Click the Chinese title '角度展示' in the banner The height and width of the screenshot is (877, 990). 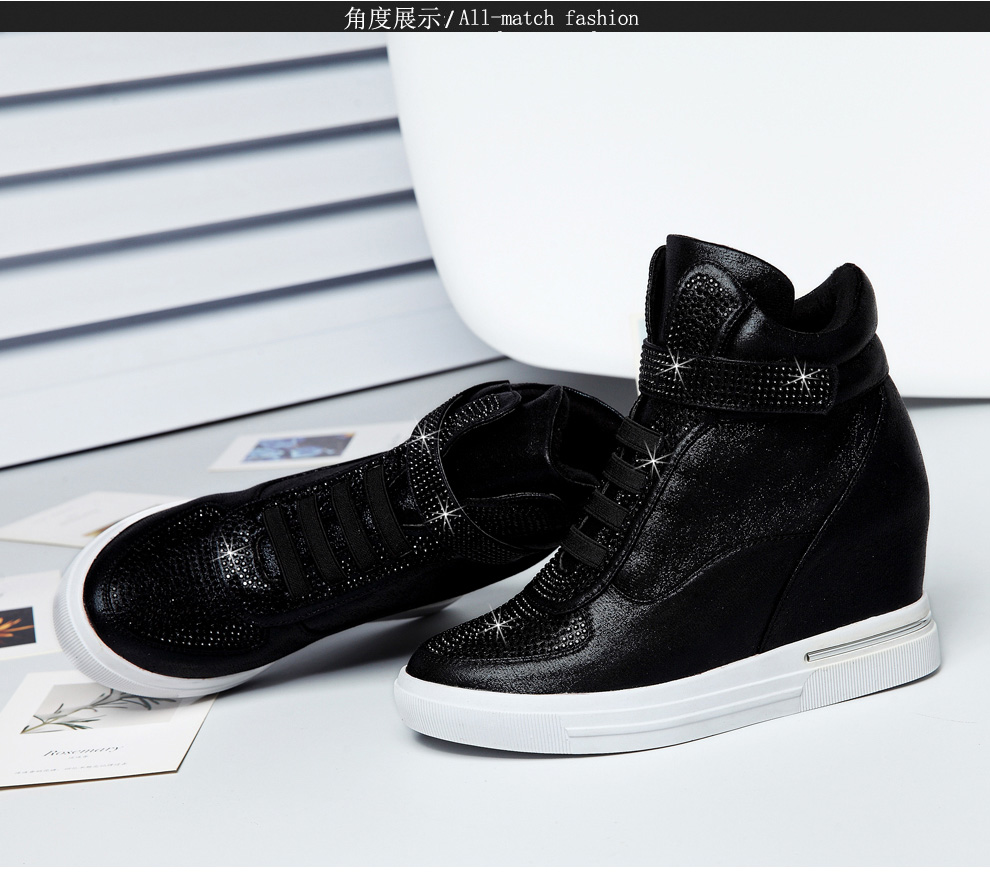392,17
